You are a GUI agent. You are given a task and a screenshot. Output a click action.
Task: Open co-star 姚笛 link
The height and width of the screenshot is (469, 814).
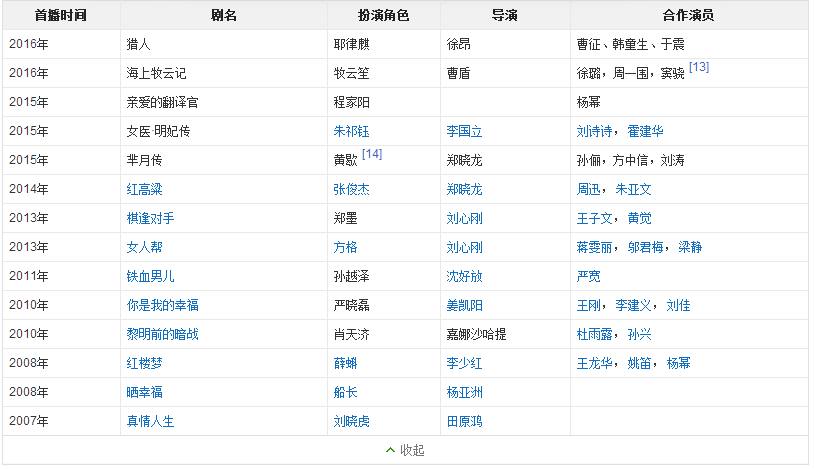click(x=640, y=364)
